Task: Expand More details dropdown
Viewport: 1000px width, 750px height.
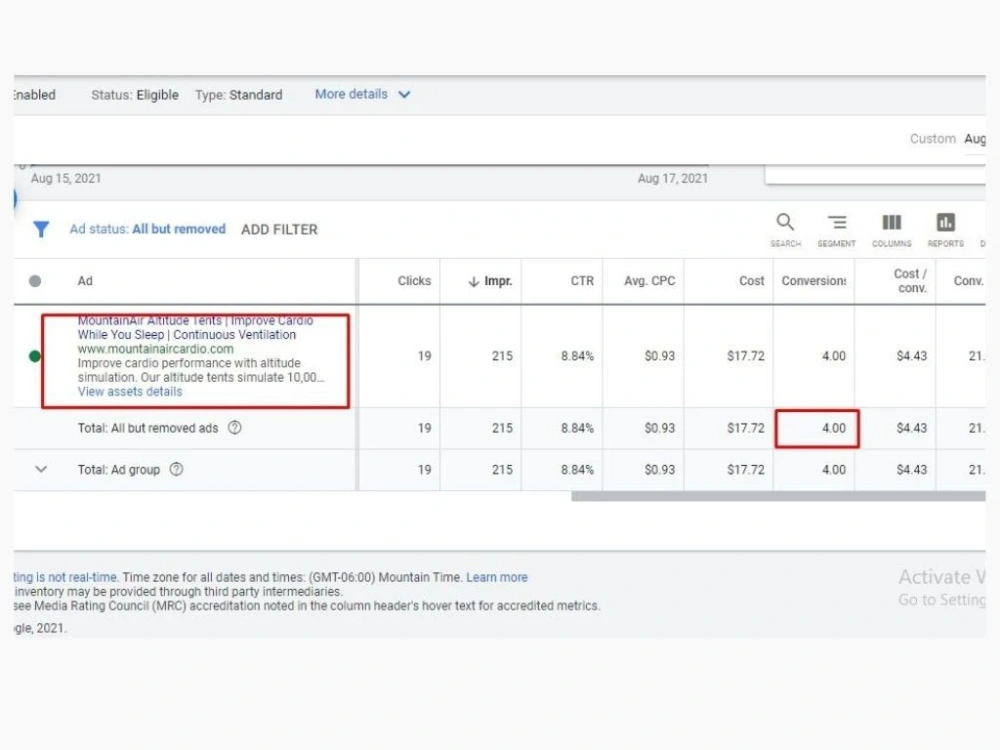Action: (x=362, y=94)
